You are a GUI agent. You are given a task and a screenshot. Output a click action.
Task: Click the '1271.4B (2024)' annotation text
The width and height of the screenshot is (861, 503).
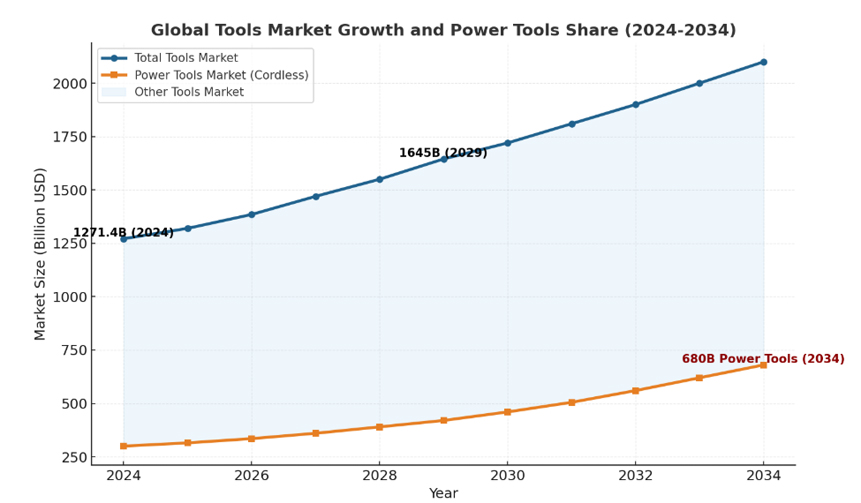(x=123, y=233)
